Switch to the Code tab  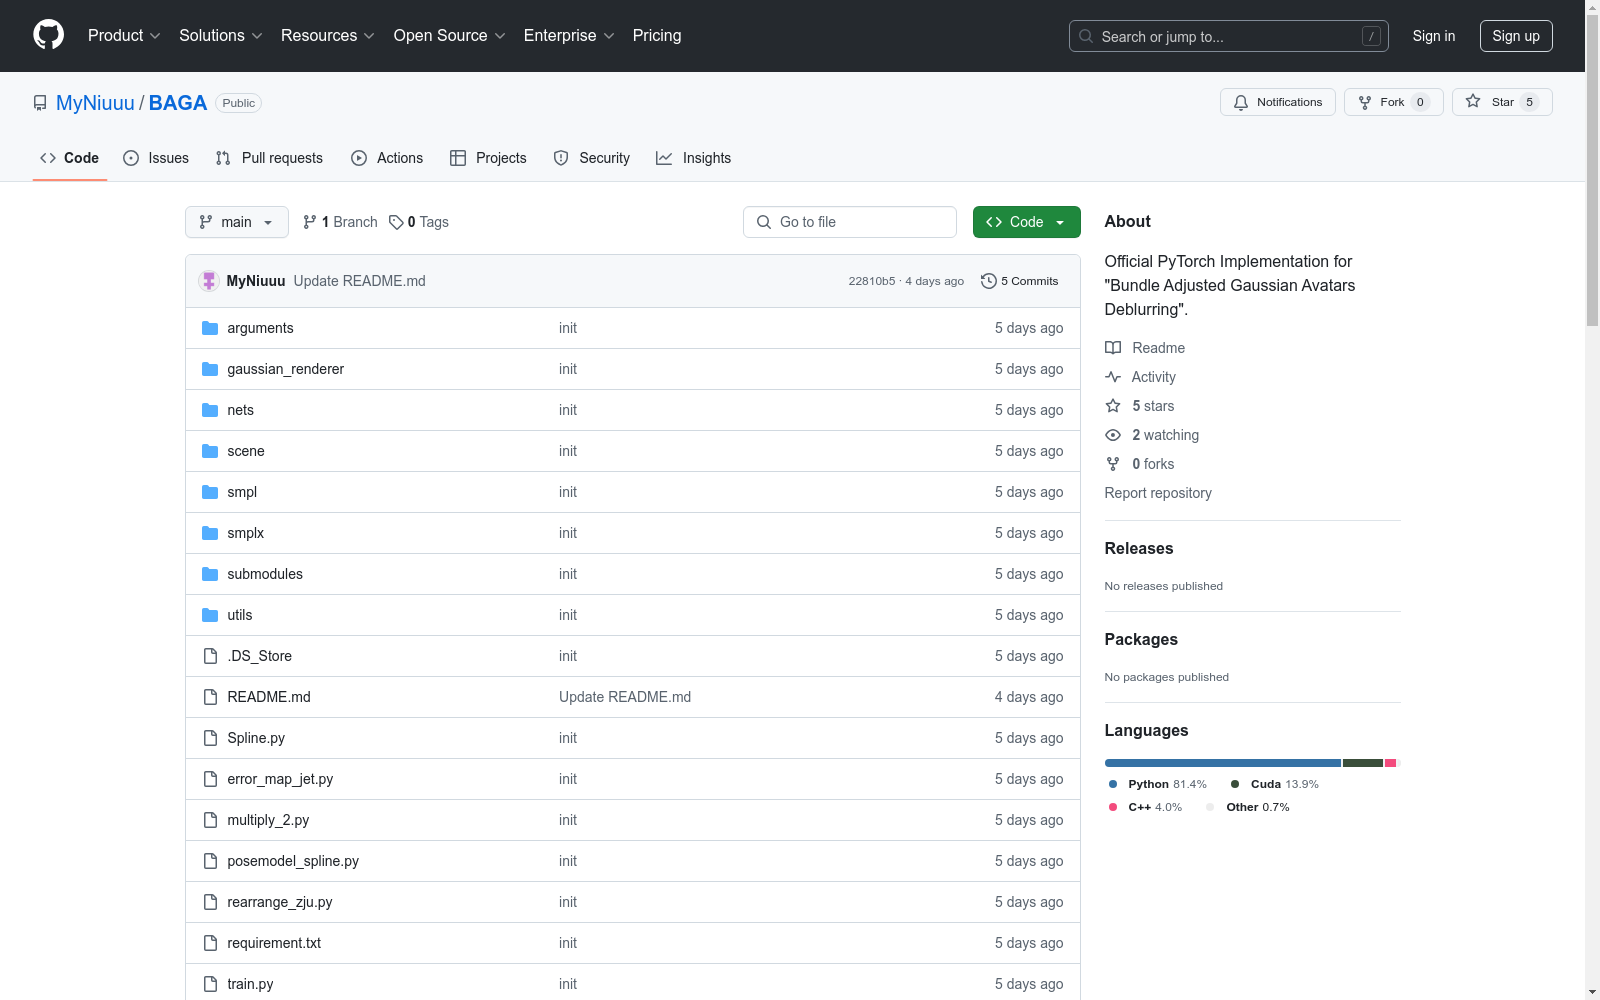(70, 158)
